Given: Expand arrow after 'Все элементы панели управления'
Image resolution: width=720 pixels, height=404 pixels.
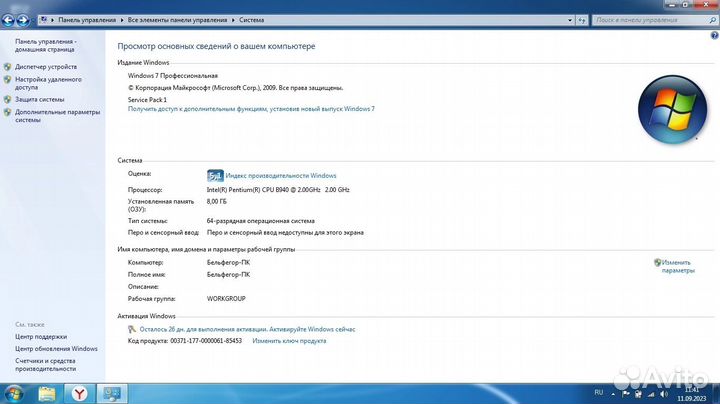Looking at the screenshot, I should point(233,20).
